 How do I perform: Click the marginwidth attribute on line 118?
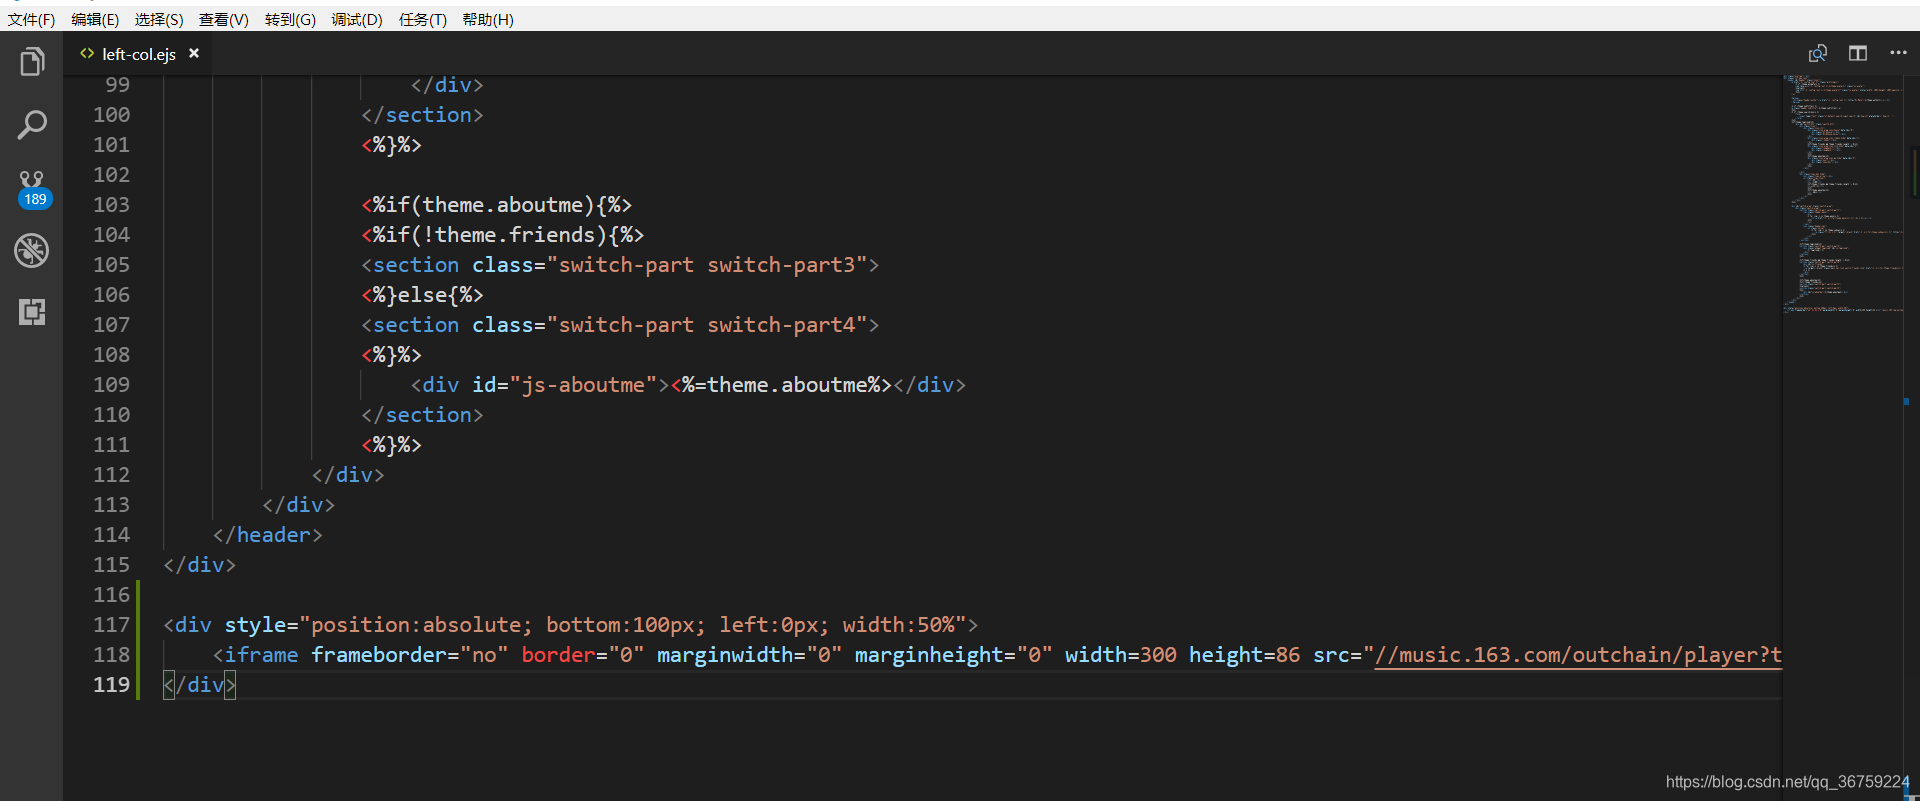pyautogui.click(x=725, y=655)
